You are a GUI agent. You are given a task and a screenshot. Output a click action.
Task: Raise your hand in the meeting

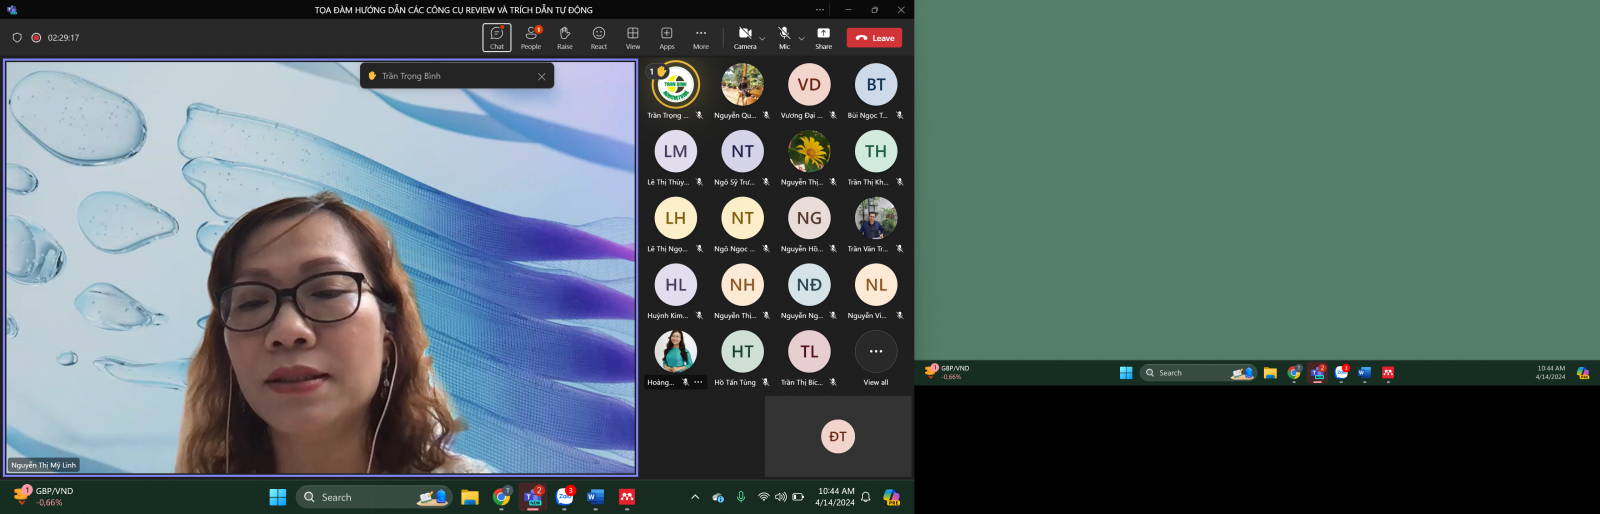(x=565, y=37)
